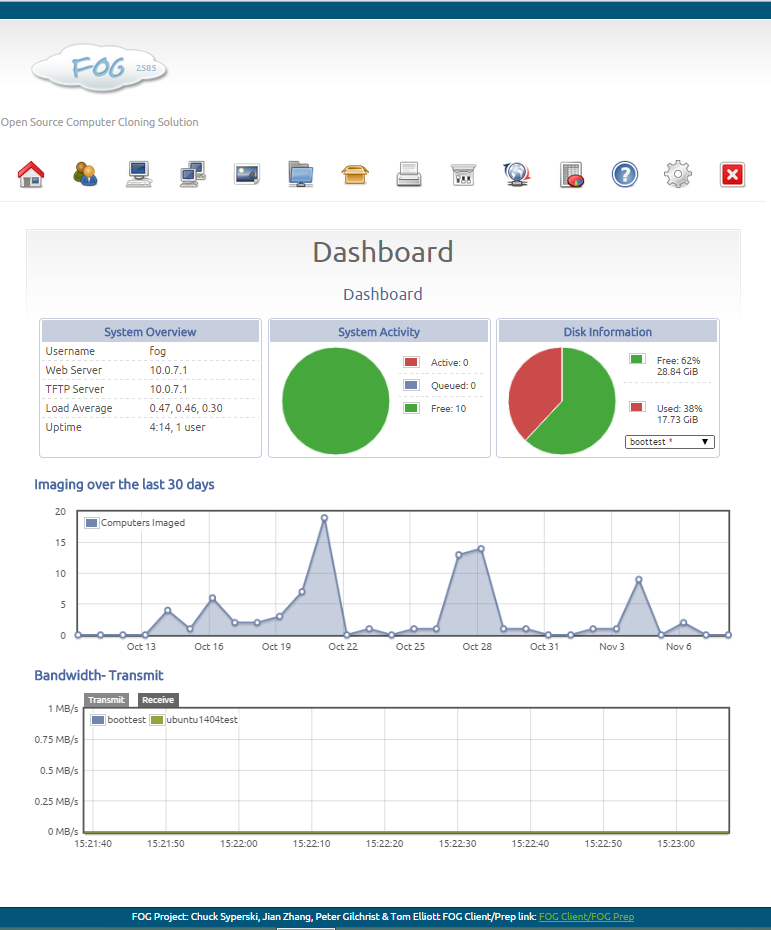Image resolution: width=771 pixels, height=930 pixels.
Task: Open the Group Management icon
Action: click(193, 174)
